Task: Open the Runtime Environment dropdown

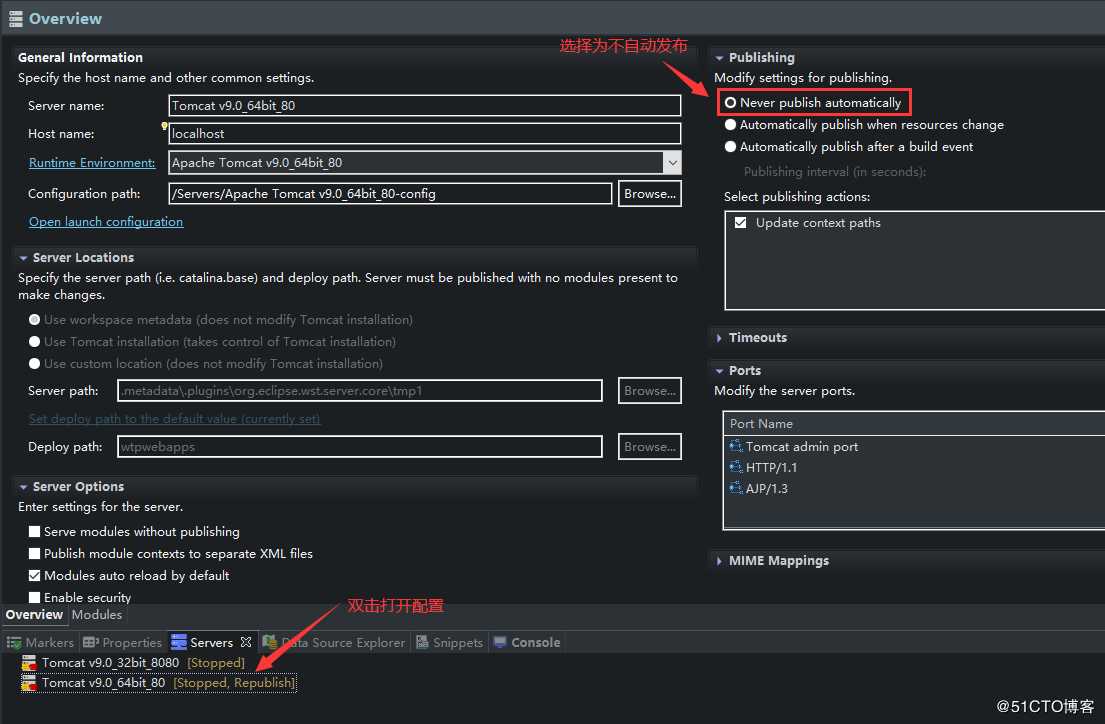Action: pos(672,163)
